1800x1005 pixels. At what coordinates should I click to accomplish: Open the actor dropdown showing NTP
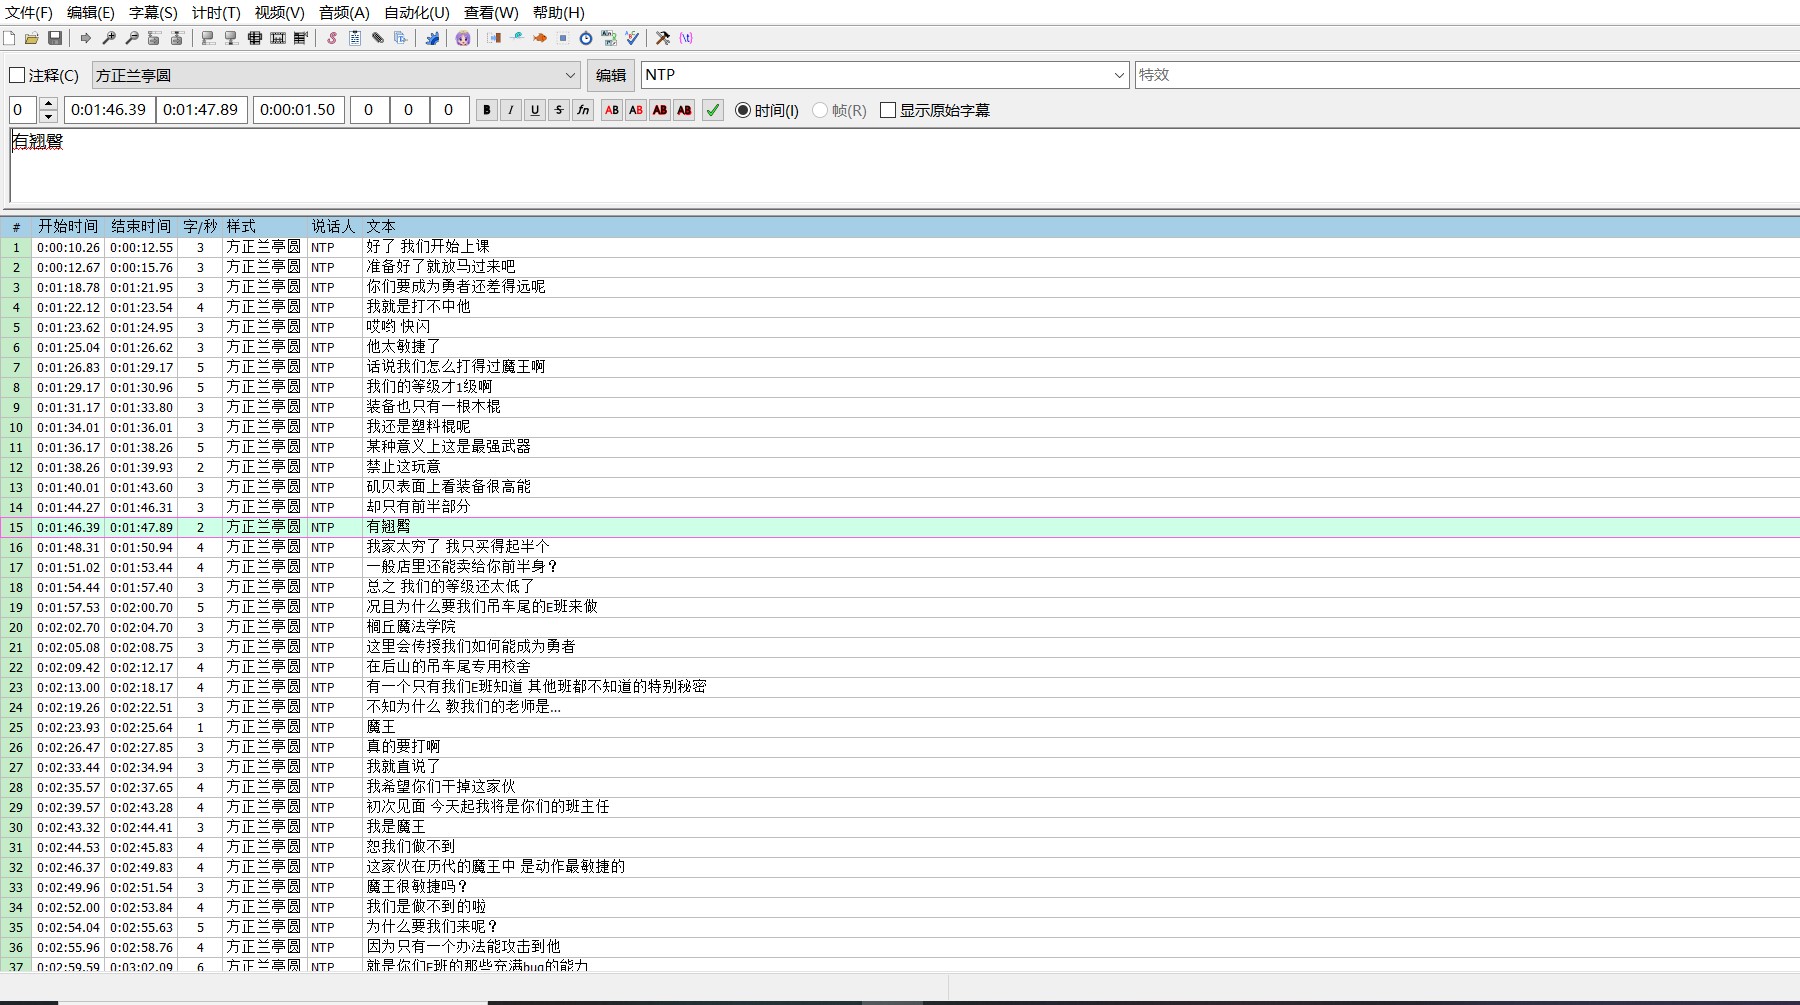[885, 75]
